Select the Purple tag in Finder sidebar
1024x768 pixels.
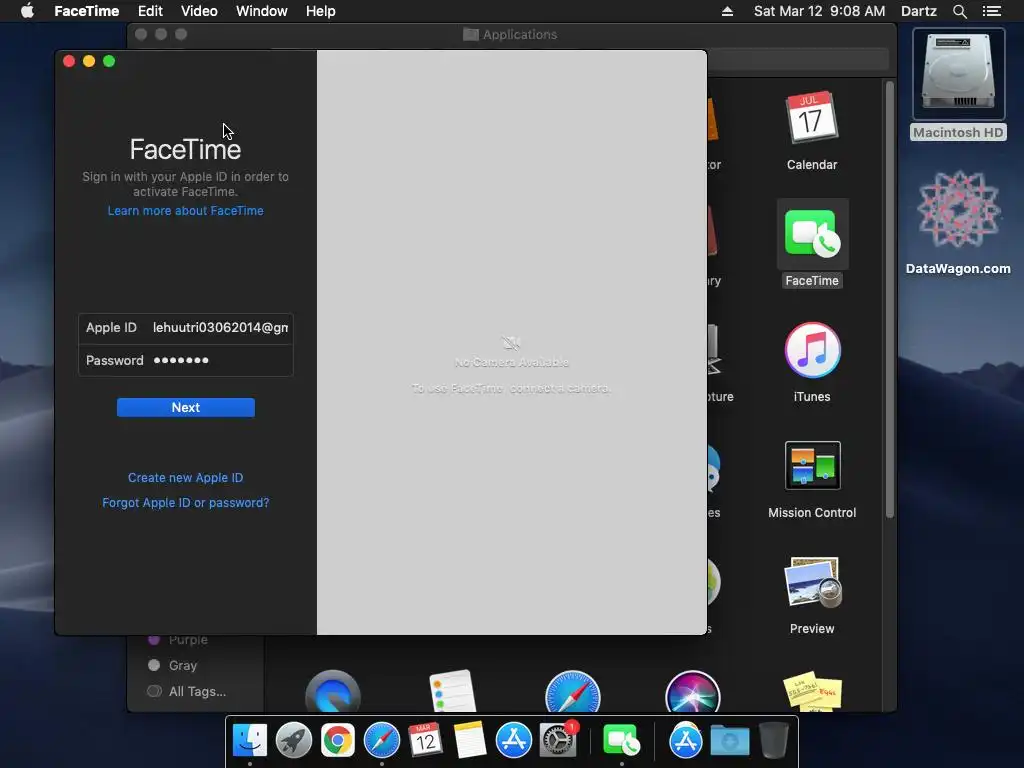coord(178,639)
